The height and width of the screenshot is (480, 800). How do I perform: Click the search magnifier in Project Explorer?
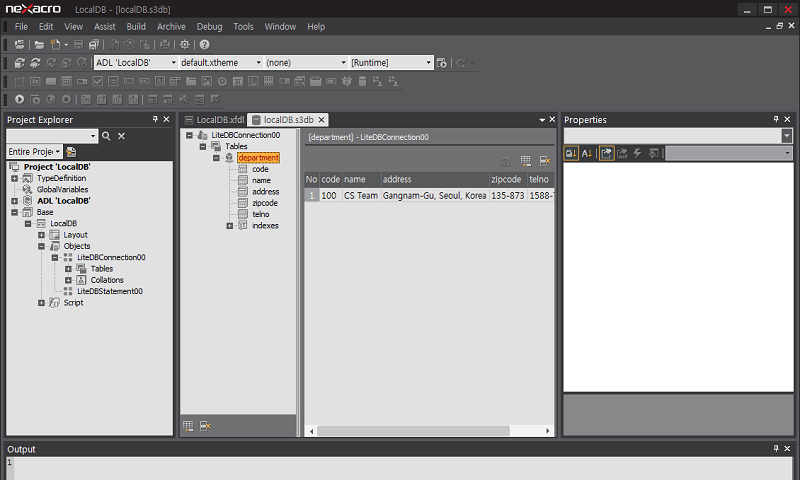coord(106,136)
